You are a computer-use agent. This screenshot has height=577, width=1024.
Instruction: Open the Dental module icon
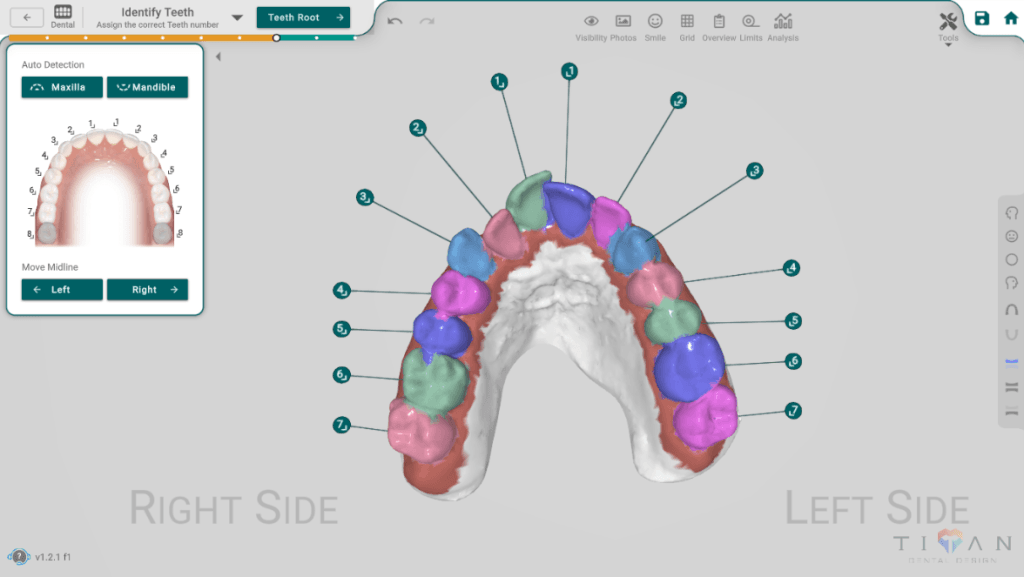click(x=63, y=16)
